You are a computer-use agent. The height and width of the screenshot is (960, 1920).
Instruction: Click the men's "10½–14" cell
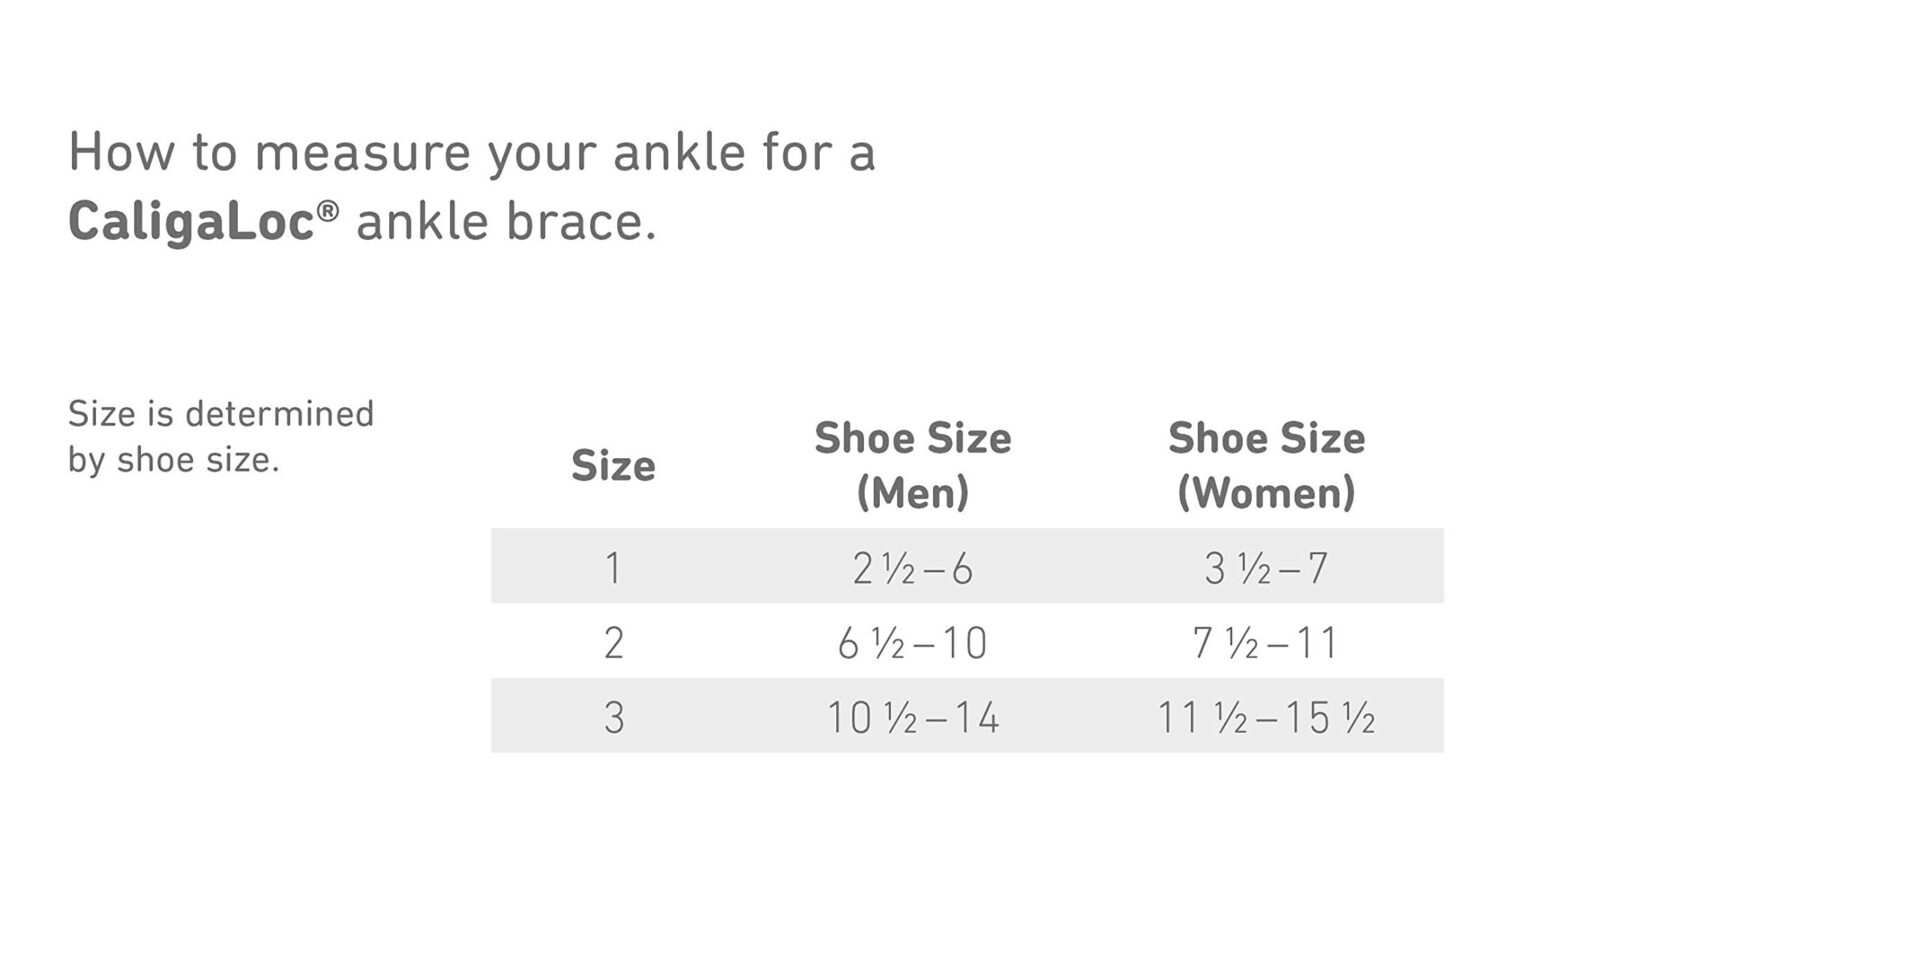point(912,717)
